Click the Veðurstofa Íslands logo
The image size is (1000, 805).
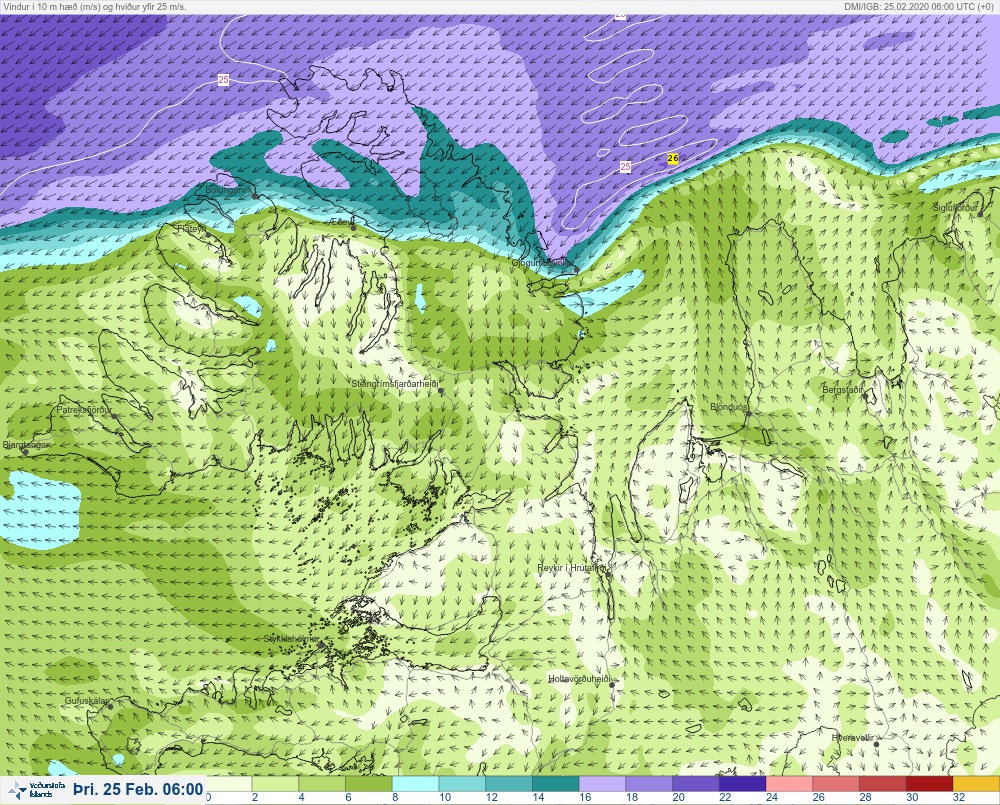(x=35, y=790)
